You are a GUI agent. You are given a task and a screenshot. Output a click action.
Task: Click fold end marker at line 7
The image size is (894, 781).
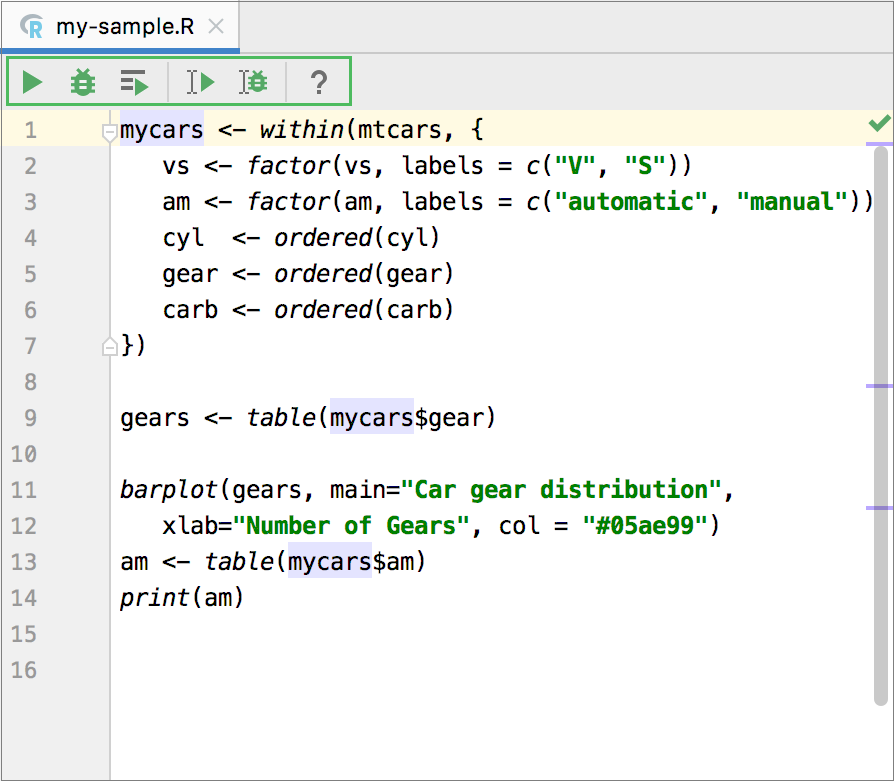[110, 346]
